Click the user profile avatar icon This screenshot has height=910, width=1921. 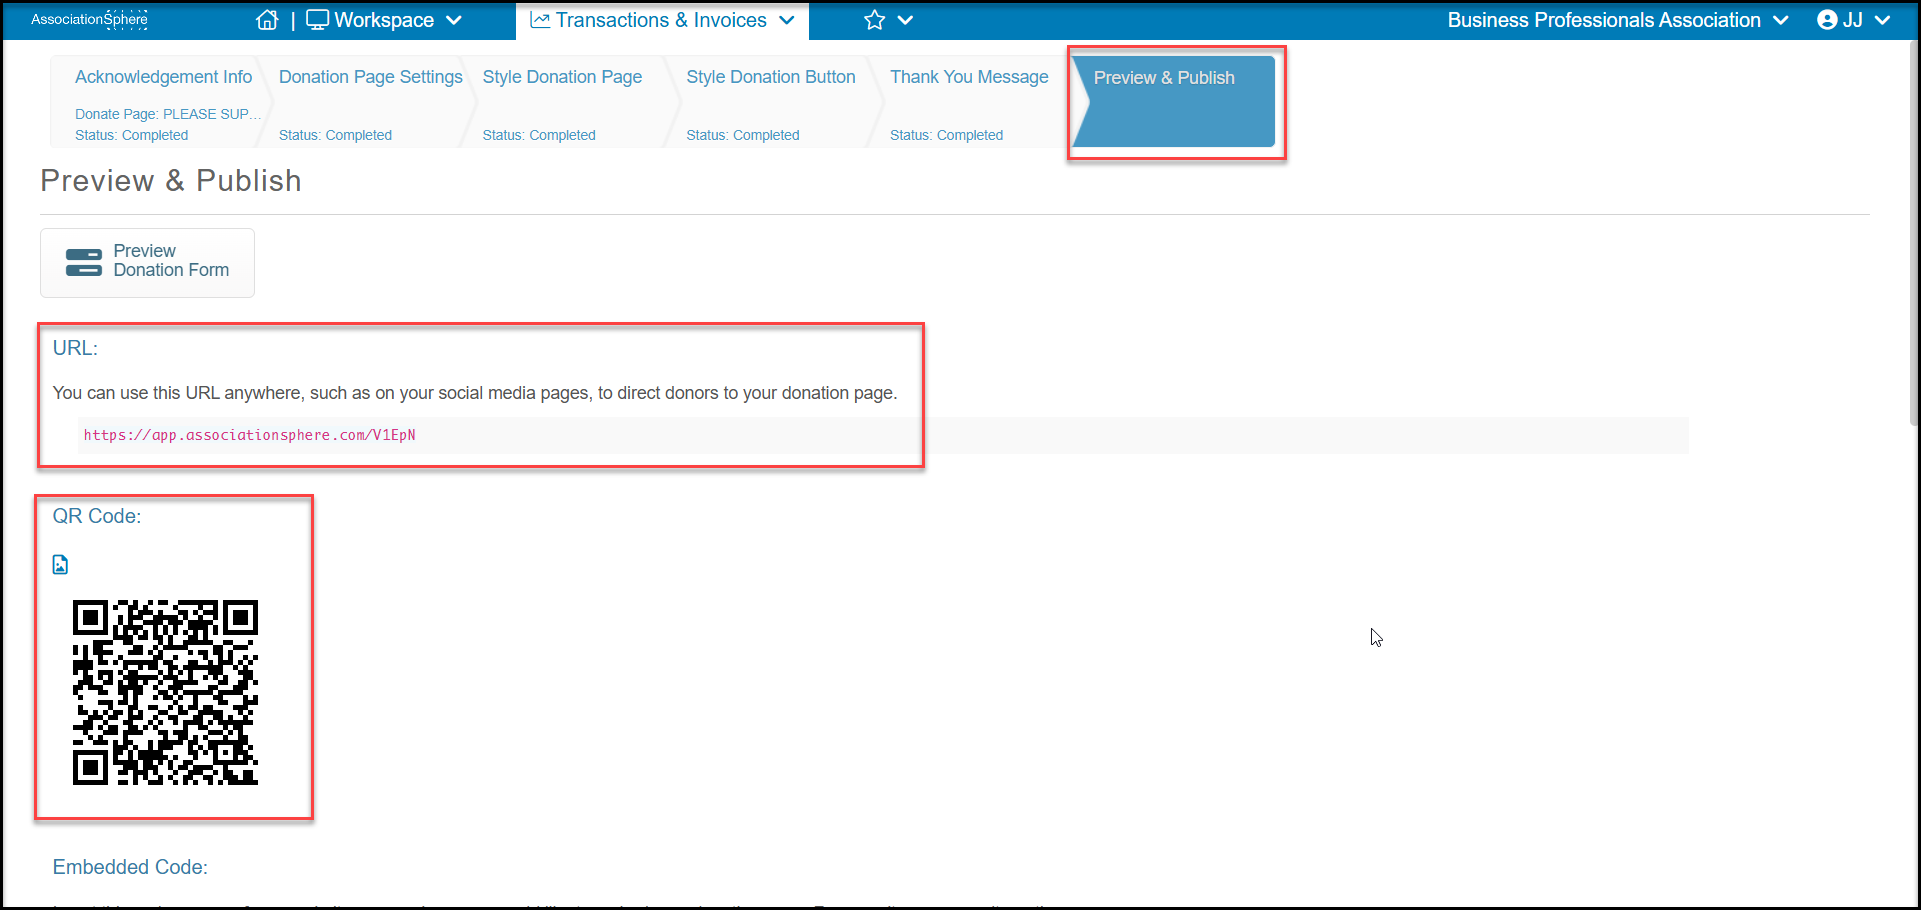click(x=1827, y=20)
